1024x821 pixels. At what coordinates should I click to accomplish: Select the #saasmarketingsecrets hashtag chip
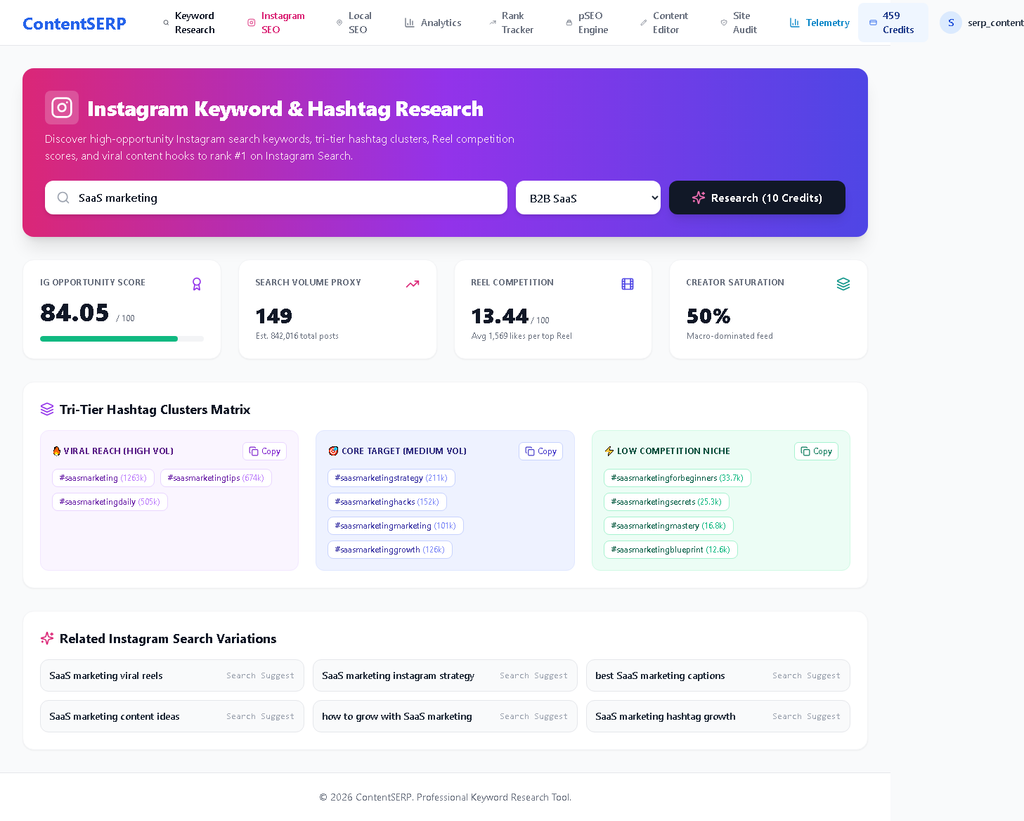(666, 502)
